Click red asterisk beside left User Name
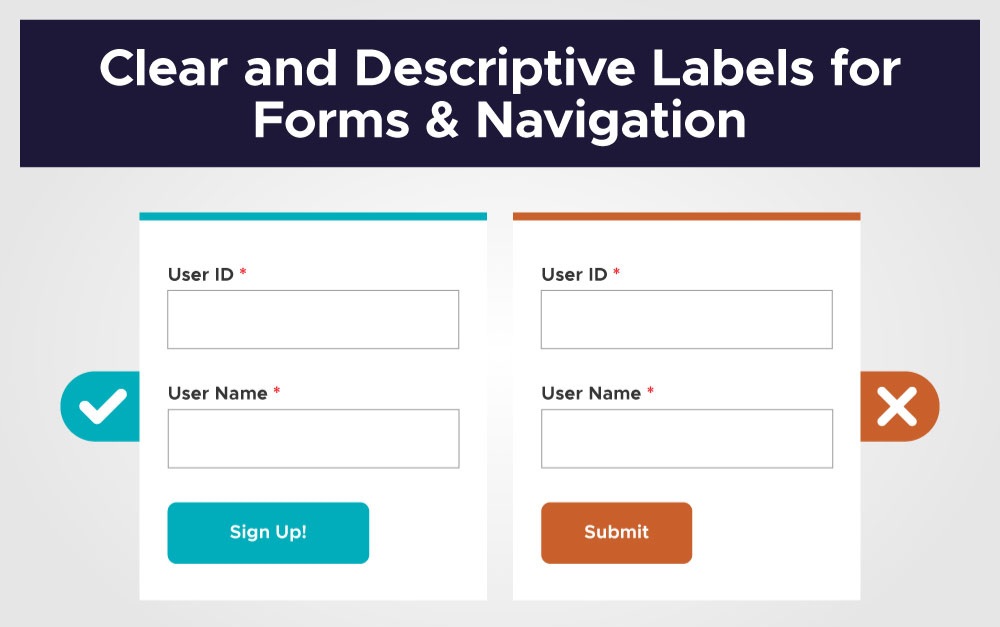The height and width of the screenshot is (627, 1000). pos(277,391)
